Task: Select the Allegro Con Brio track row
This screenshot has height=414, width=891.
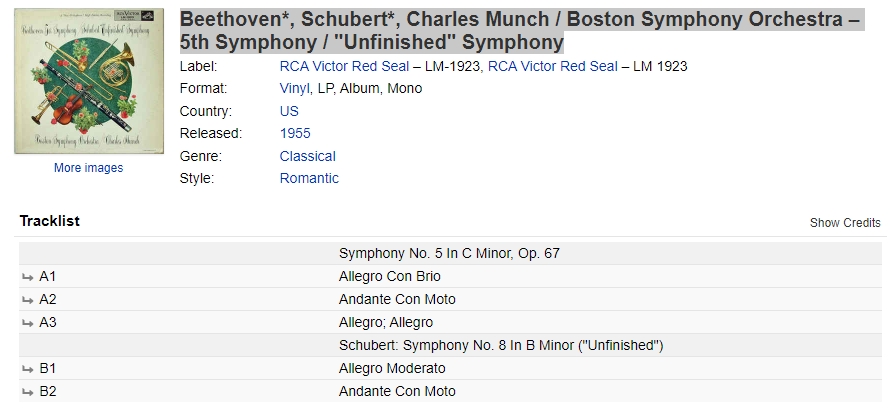Action: click(450, 277)
